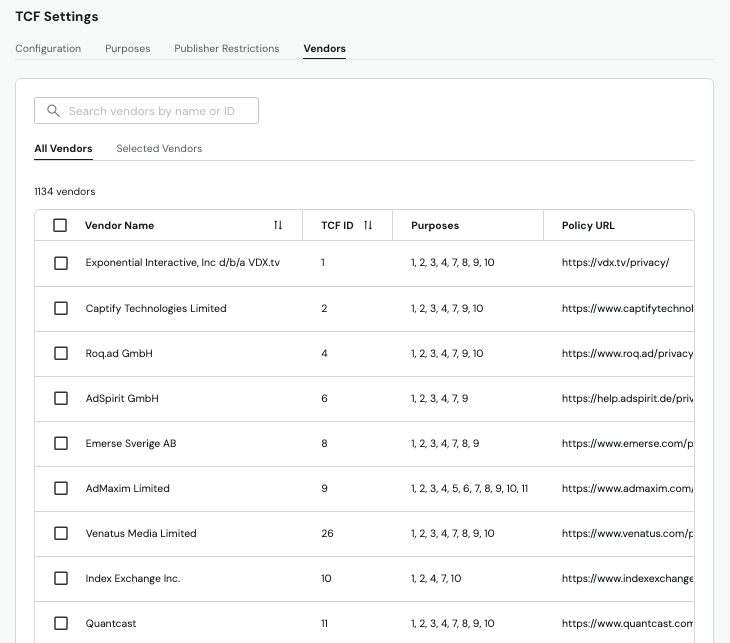Check the Quantcast vendor checkbox
This screenshot has height=643, width=730.
coord(61,623)
